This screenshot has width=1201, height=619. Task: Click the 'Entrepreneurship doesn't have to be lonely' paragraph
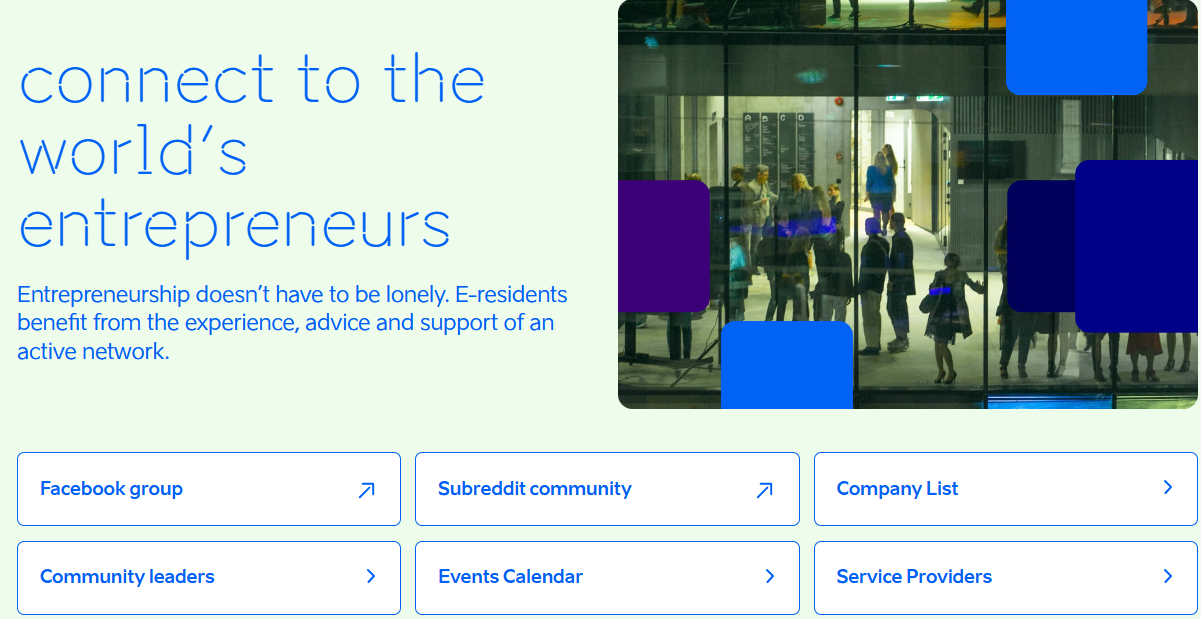(292, 323)
